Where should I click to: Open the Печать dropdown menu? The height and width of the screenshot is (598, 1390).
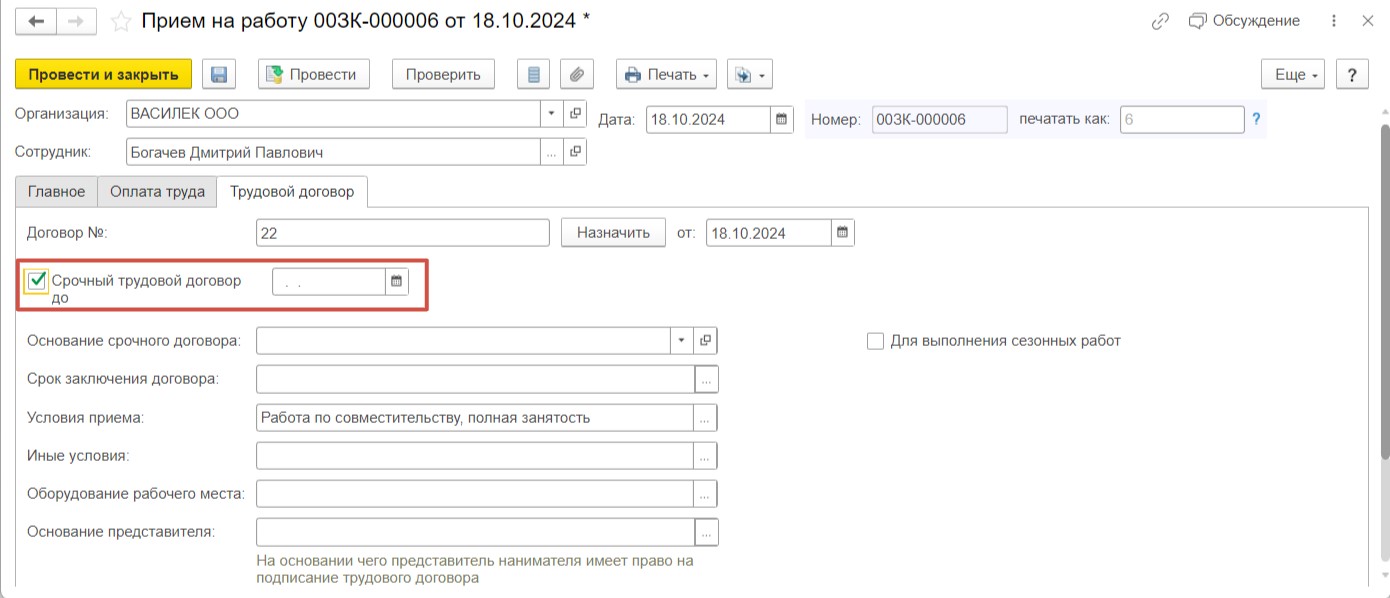tap(666, 74)
